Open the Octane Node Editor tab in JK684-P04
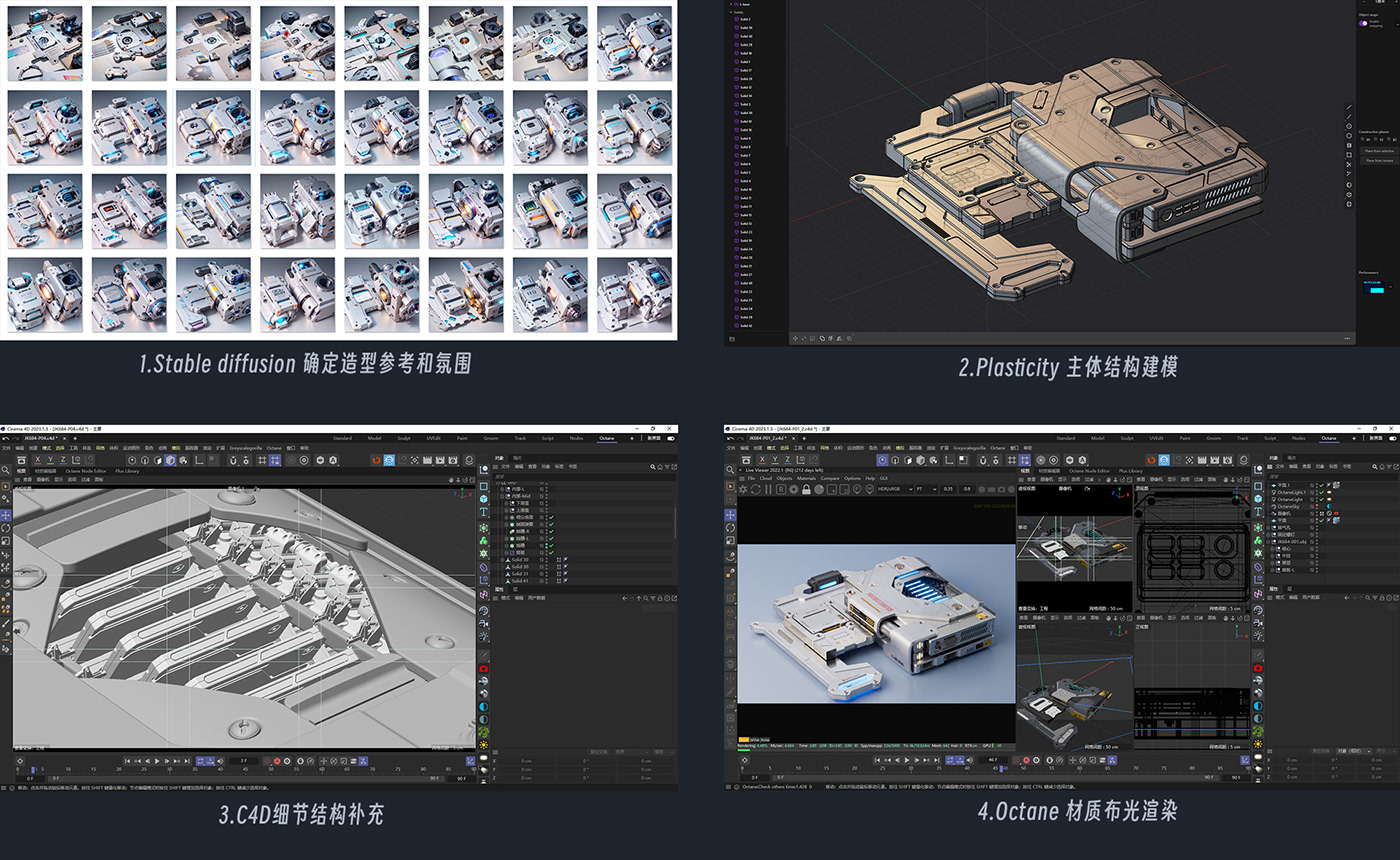1400x860 pixels. click(x=84, y=470)
